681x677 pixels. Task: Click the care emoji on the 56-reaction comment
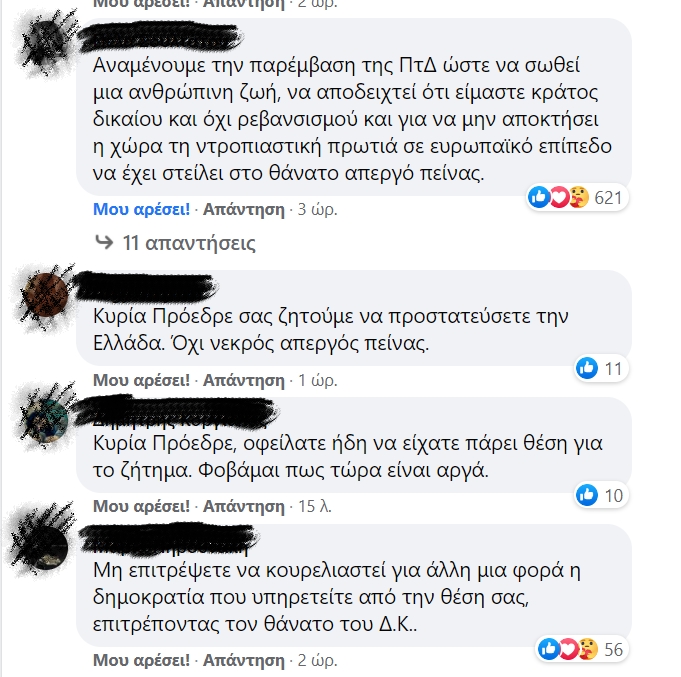coord(588,649)
